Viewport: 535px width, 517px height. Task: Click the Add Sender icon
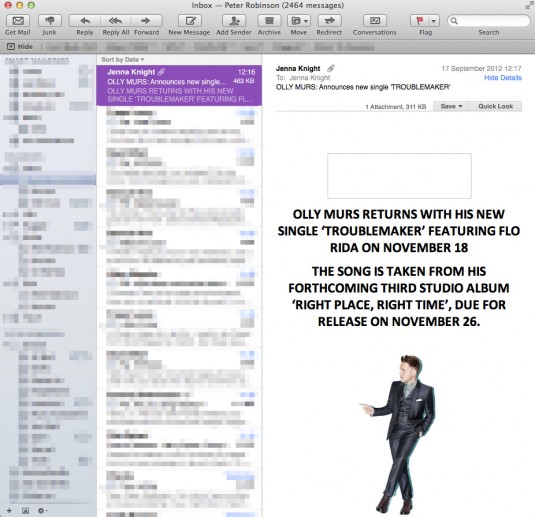(x=234, y=21)
